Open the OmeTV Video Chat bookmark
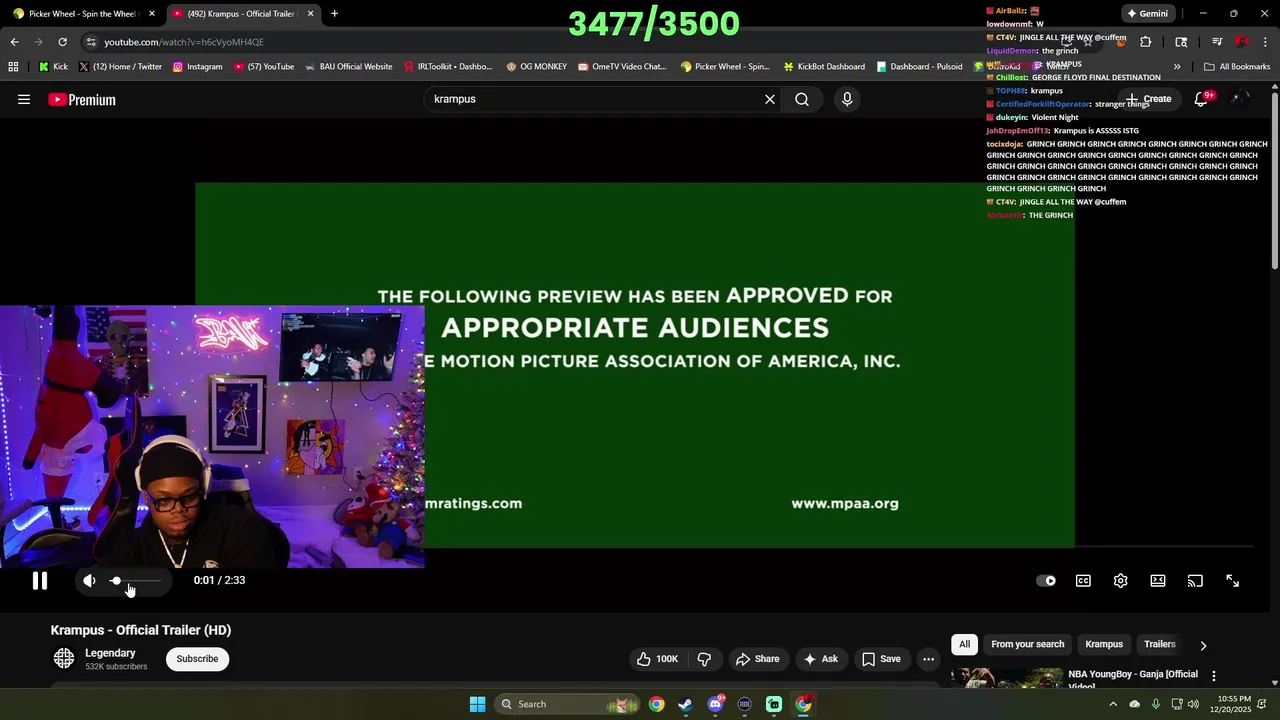The image size is (1280, 720). click(621, 67)
